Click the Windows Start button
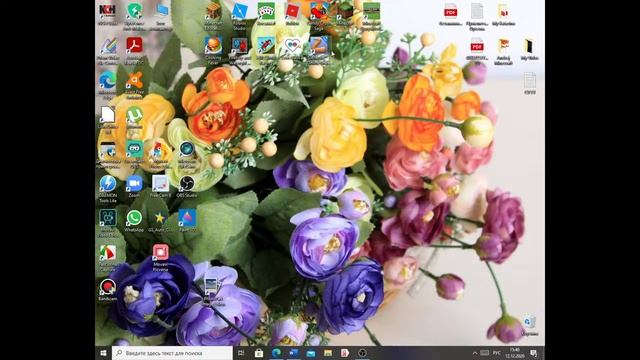640x360 pixels. (103, 353)
